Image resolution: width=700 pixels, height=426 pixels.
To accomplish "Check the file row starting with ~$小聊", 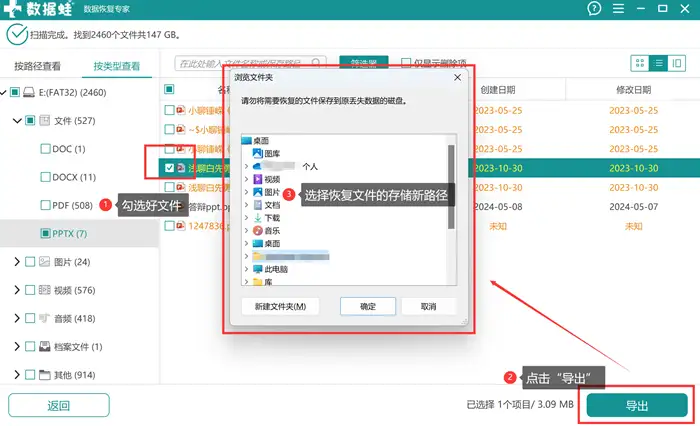I will tap(169, 129).
